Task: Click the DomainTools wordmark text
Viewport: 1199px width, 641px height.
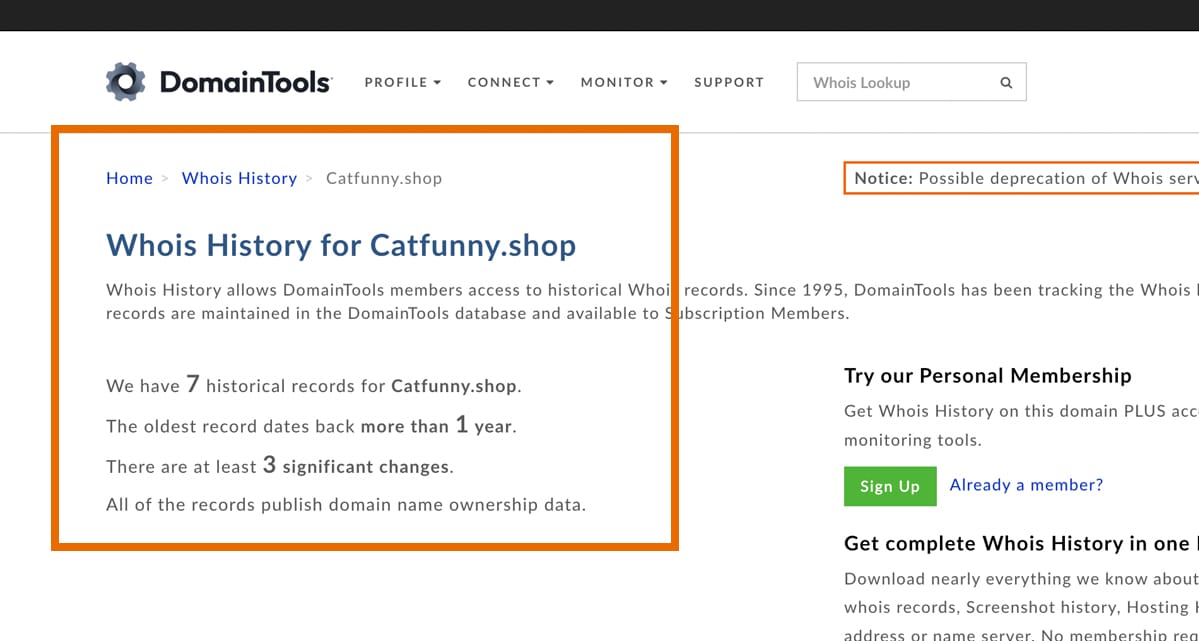Action: 245,82
